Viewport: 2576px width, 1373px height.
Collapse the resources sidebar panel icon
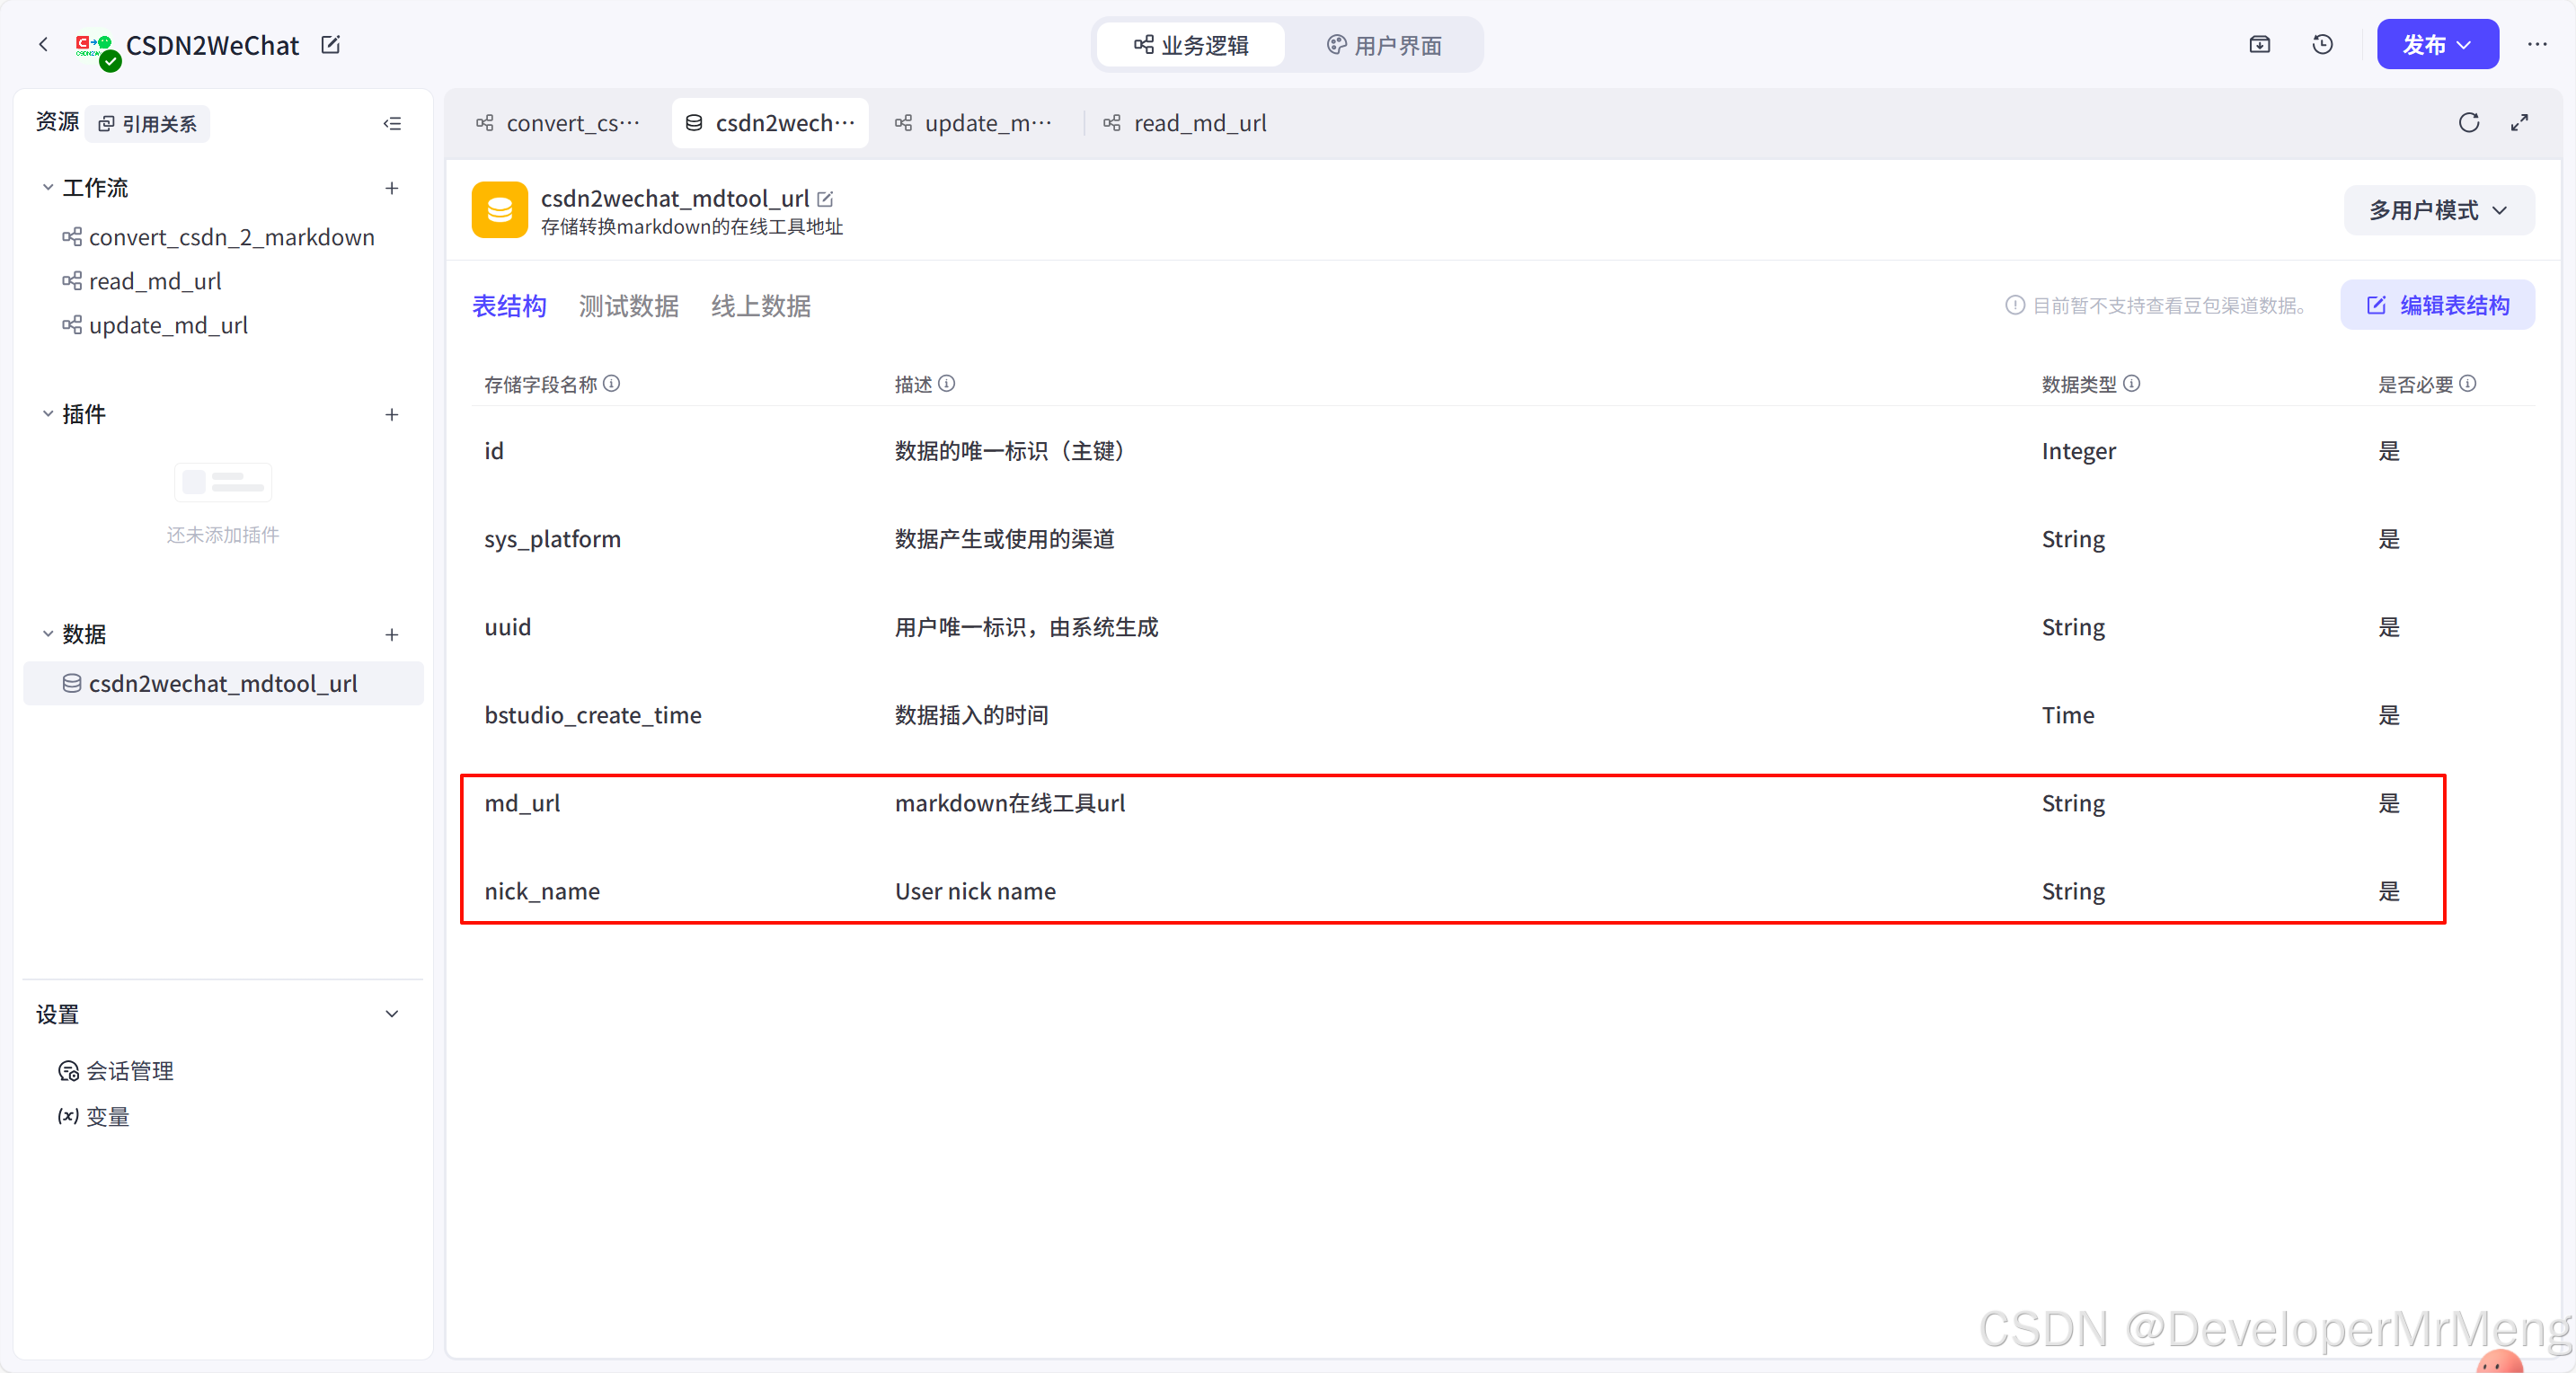(x=392, y=123)
